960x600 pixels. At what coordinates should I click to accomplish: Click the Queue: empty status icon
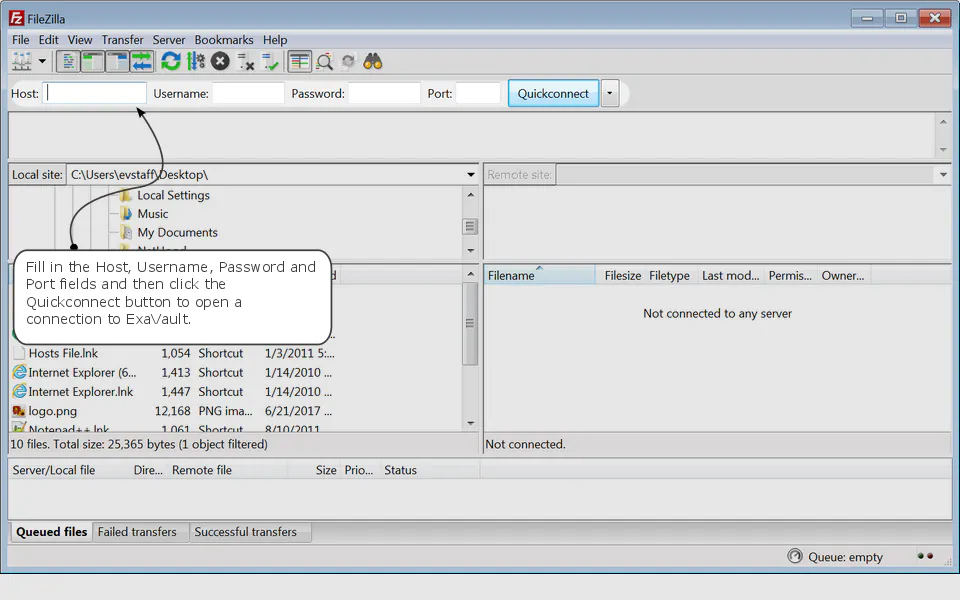tap(795, 557)
